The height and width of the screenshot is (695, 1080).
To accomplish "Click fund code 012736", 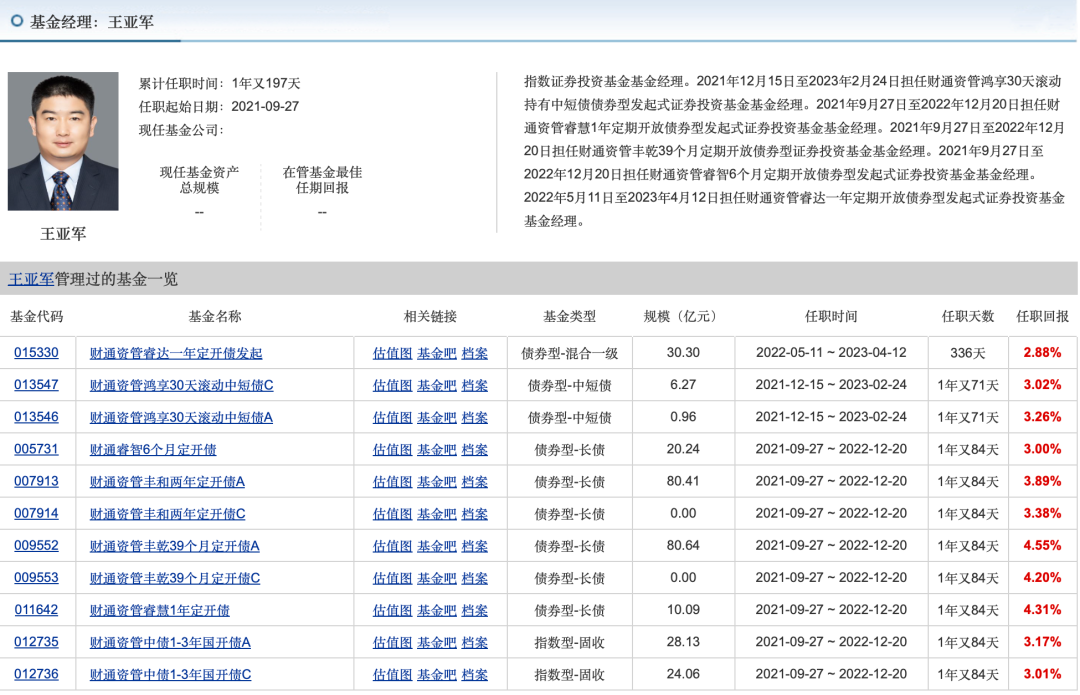I will pos(36,675).
